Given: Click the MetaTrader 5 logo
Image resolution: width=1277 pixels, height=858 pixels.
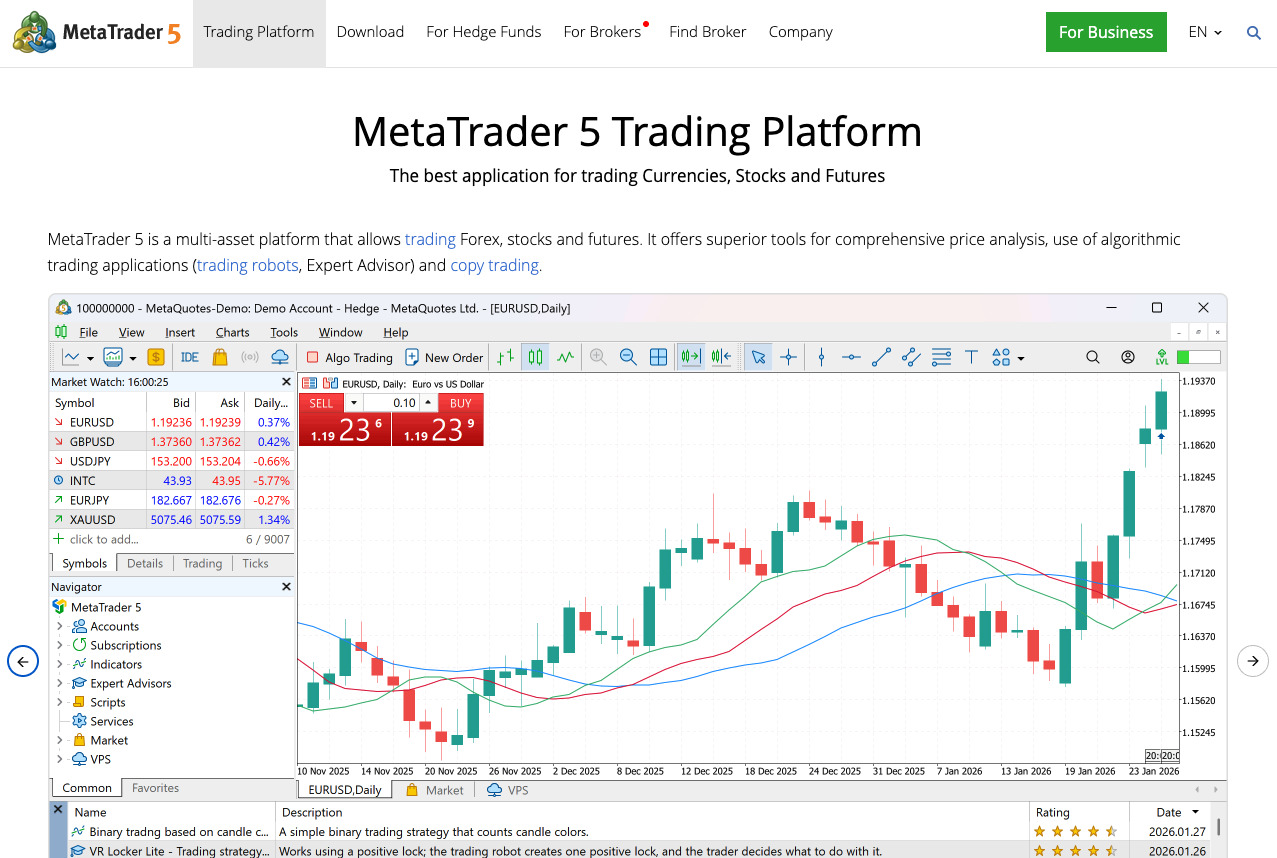Looking at the screenshot, I should [97, 32].
